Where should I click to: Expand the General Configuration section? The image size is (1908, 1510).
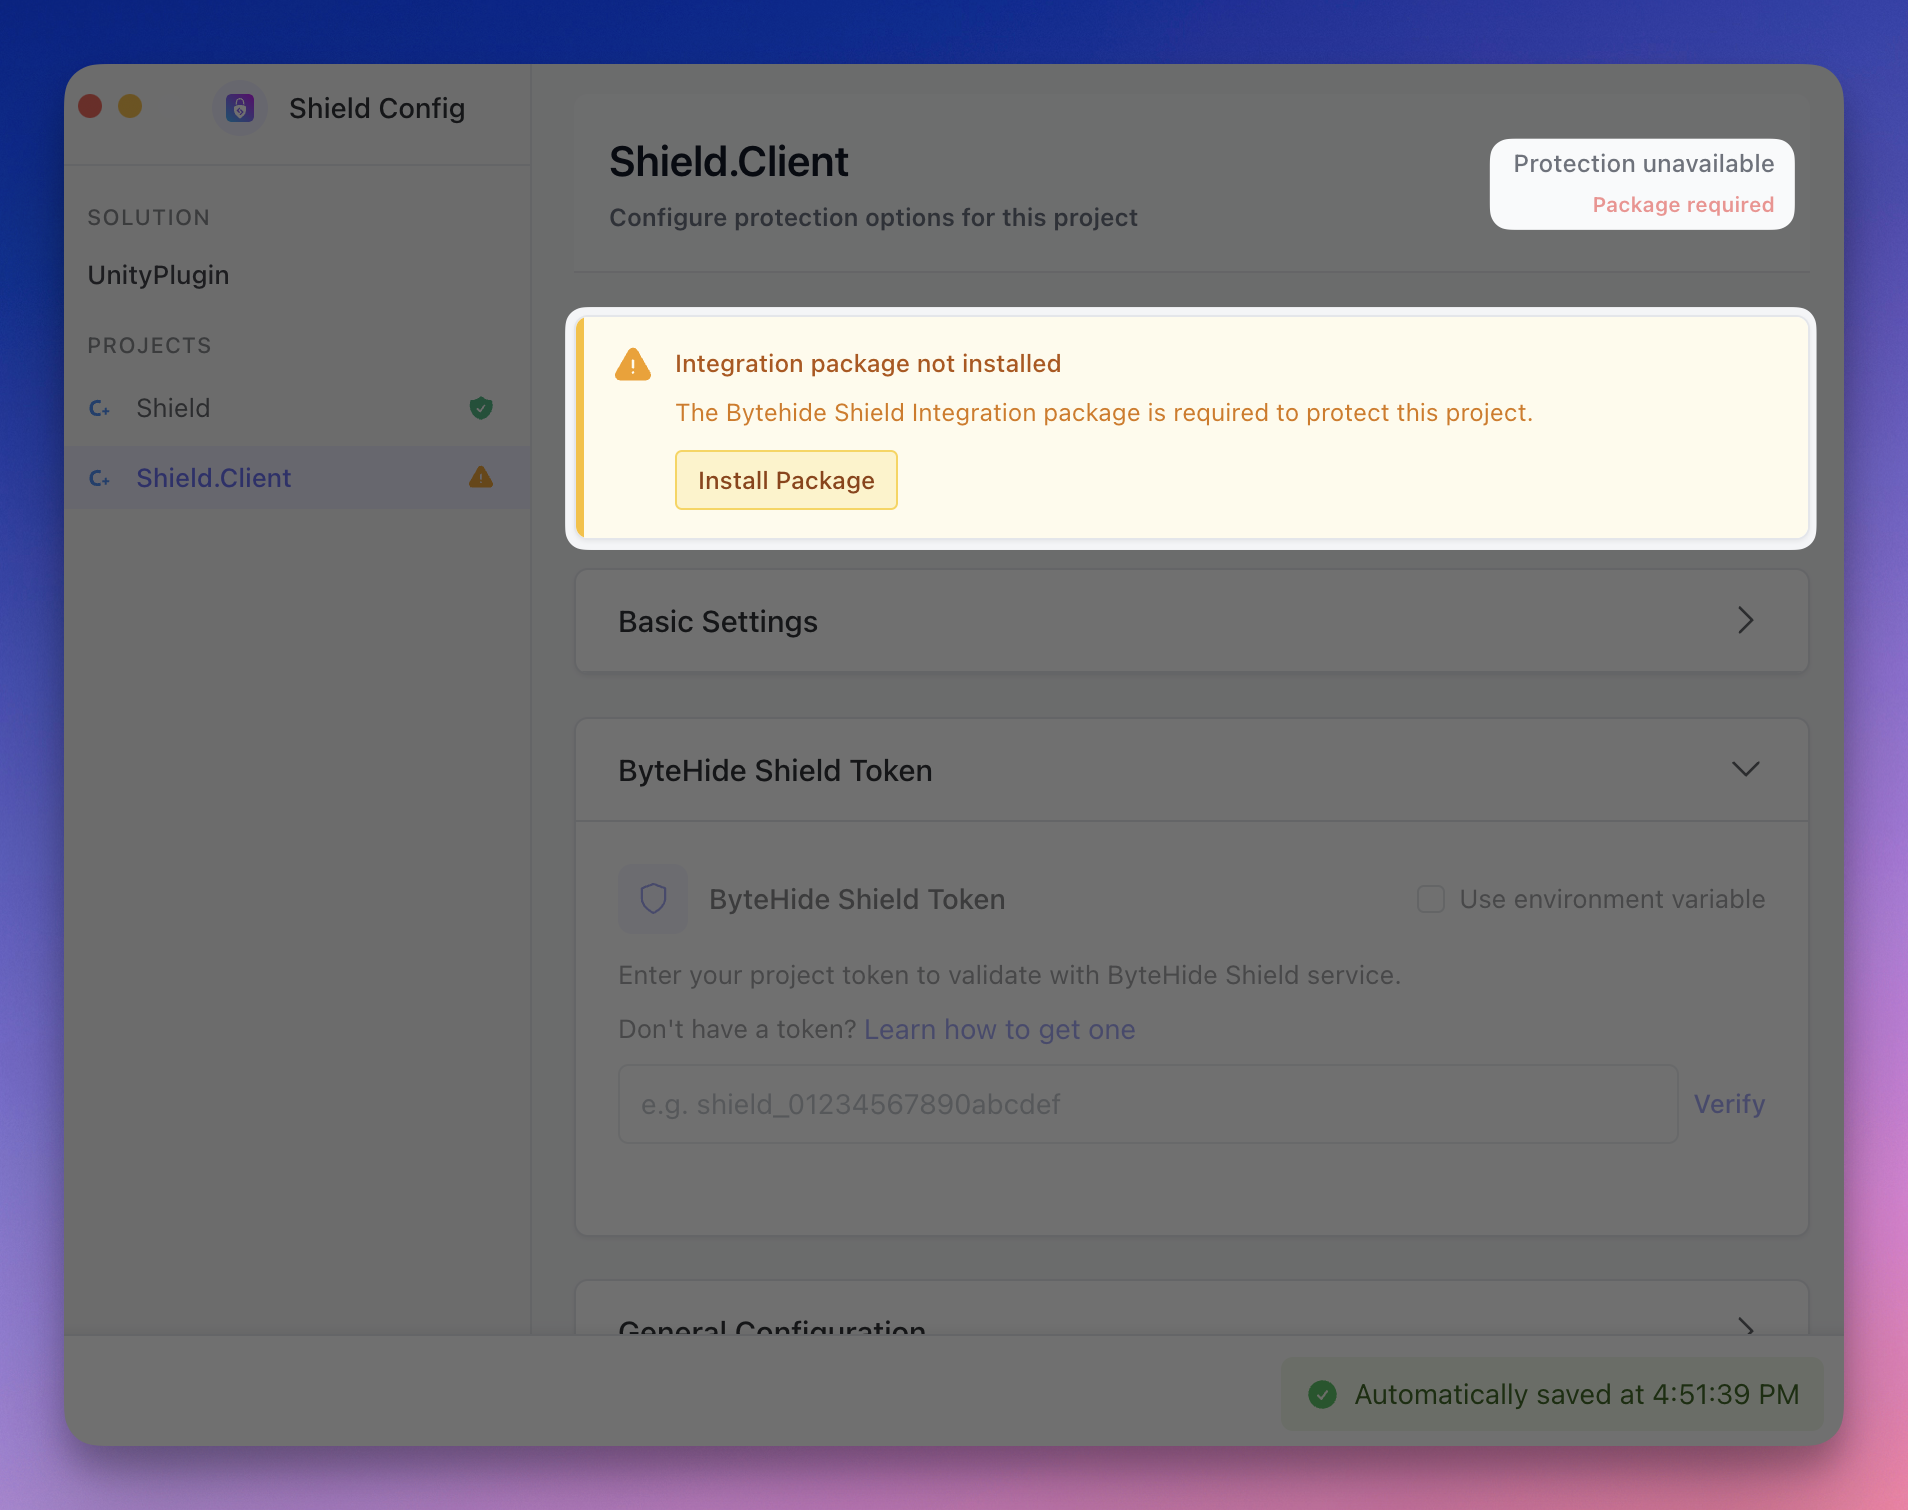1745,1326
